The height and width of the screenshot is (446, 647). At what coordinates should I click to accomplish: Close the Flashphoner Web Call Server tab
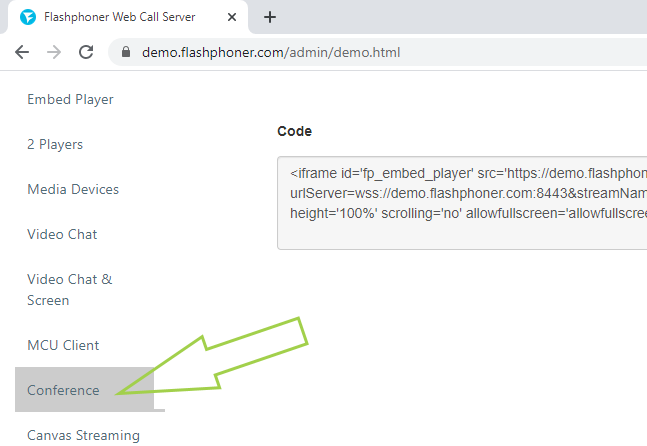232,17
